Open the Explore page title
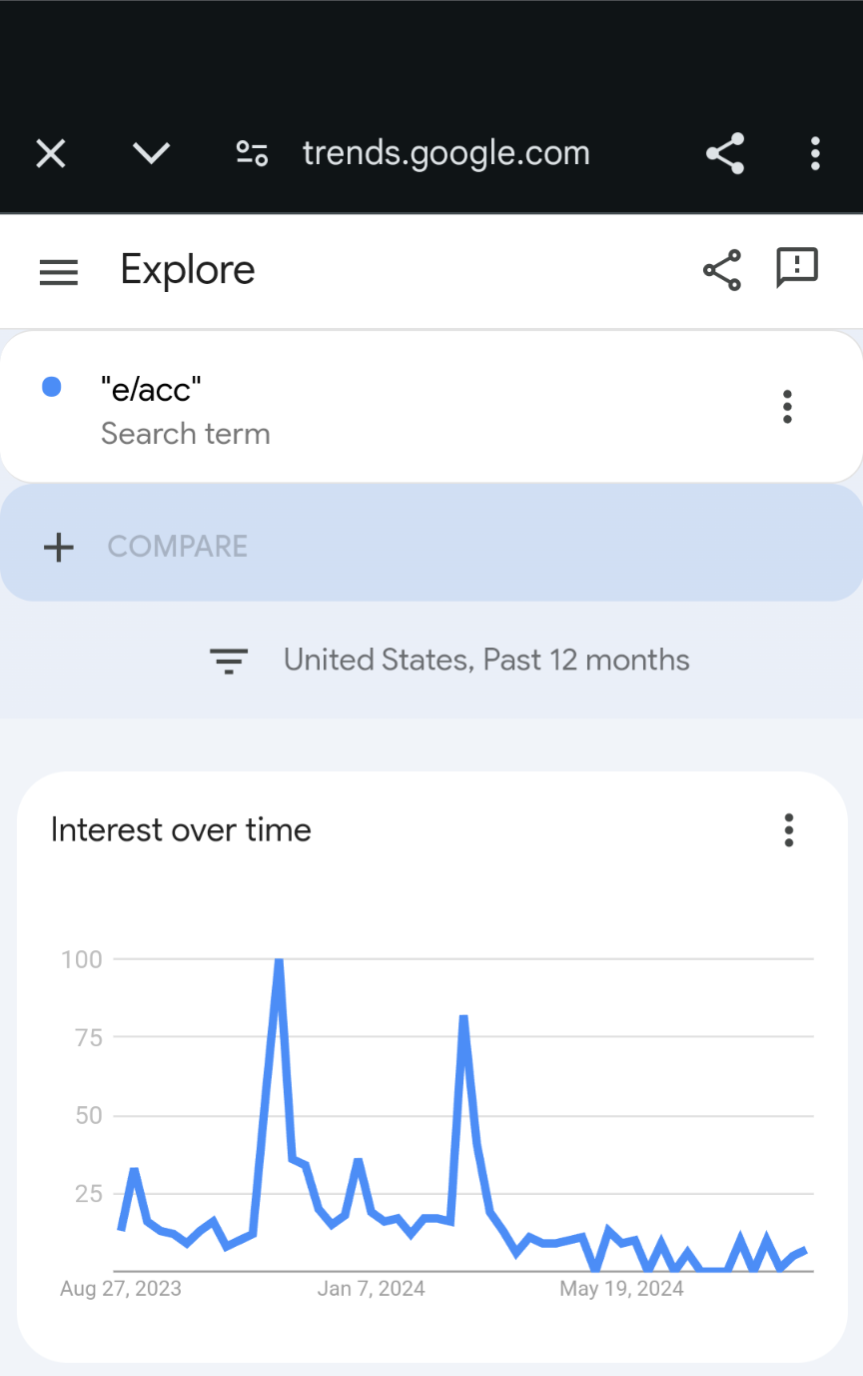Image resolution: width=863 pixels, height=1376 pixels. (x=188, y=270)
